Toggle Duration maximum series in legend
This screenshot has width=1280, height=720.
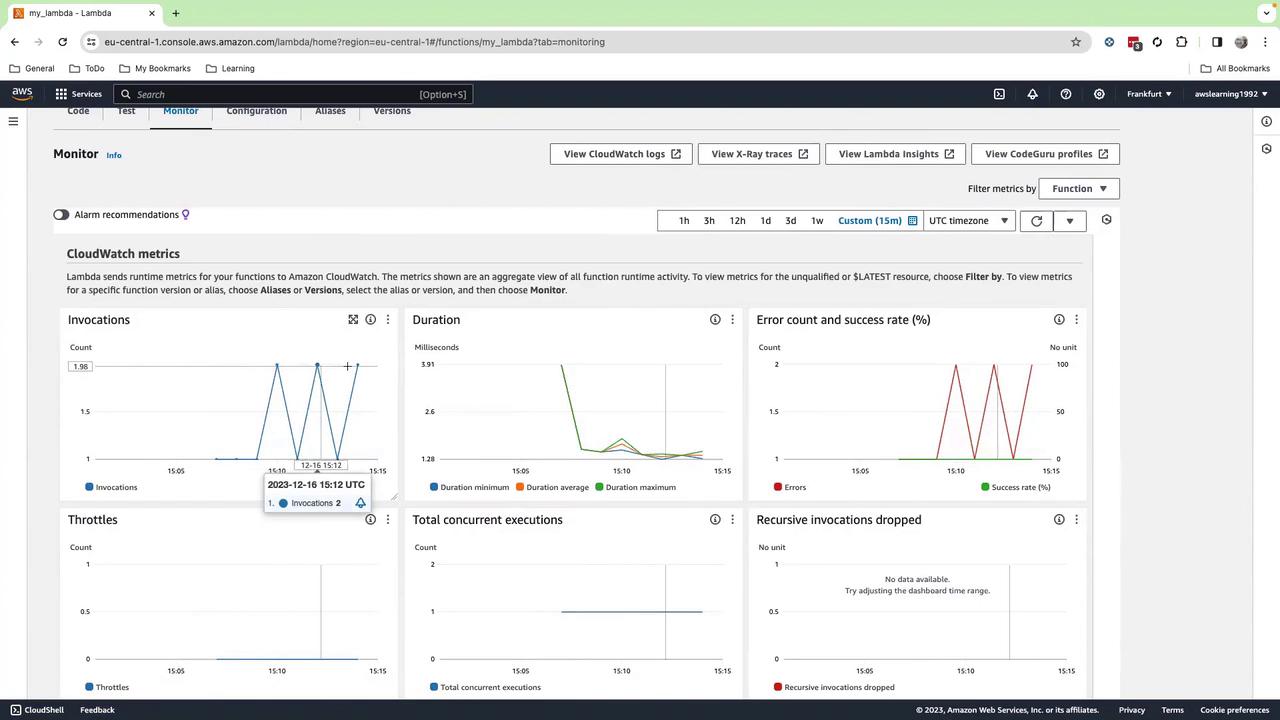[x=635, y=488]
